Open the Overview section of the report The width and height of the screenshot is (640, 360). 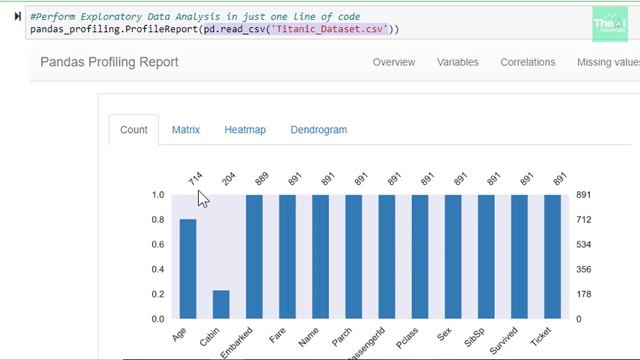(394, 62)
